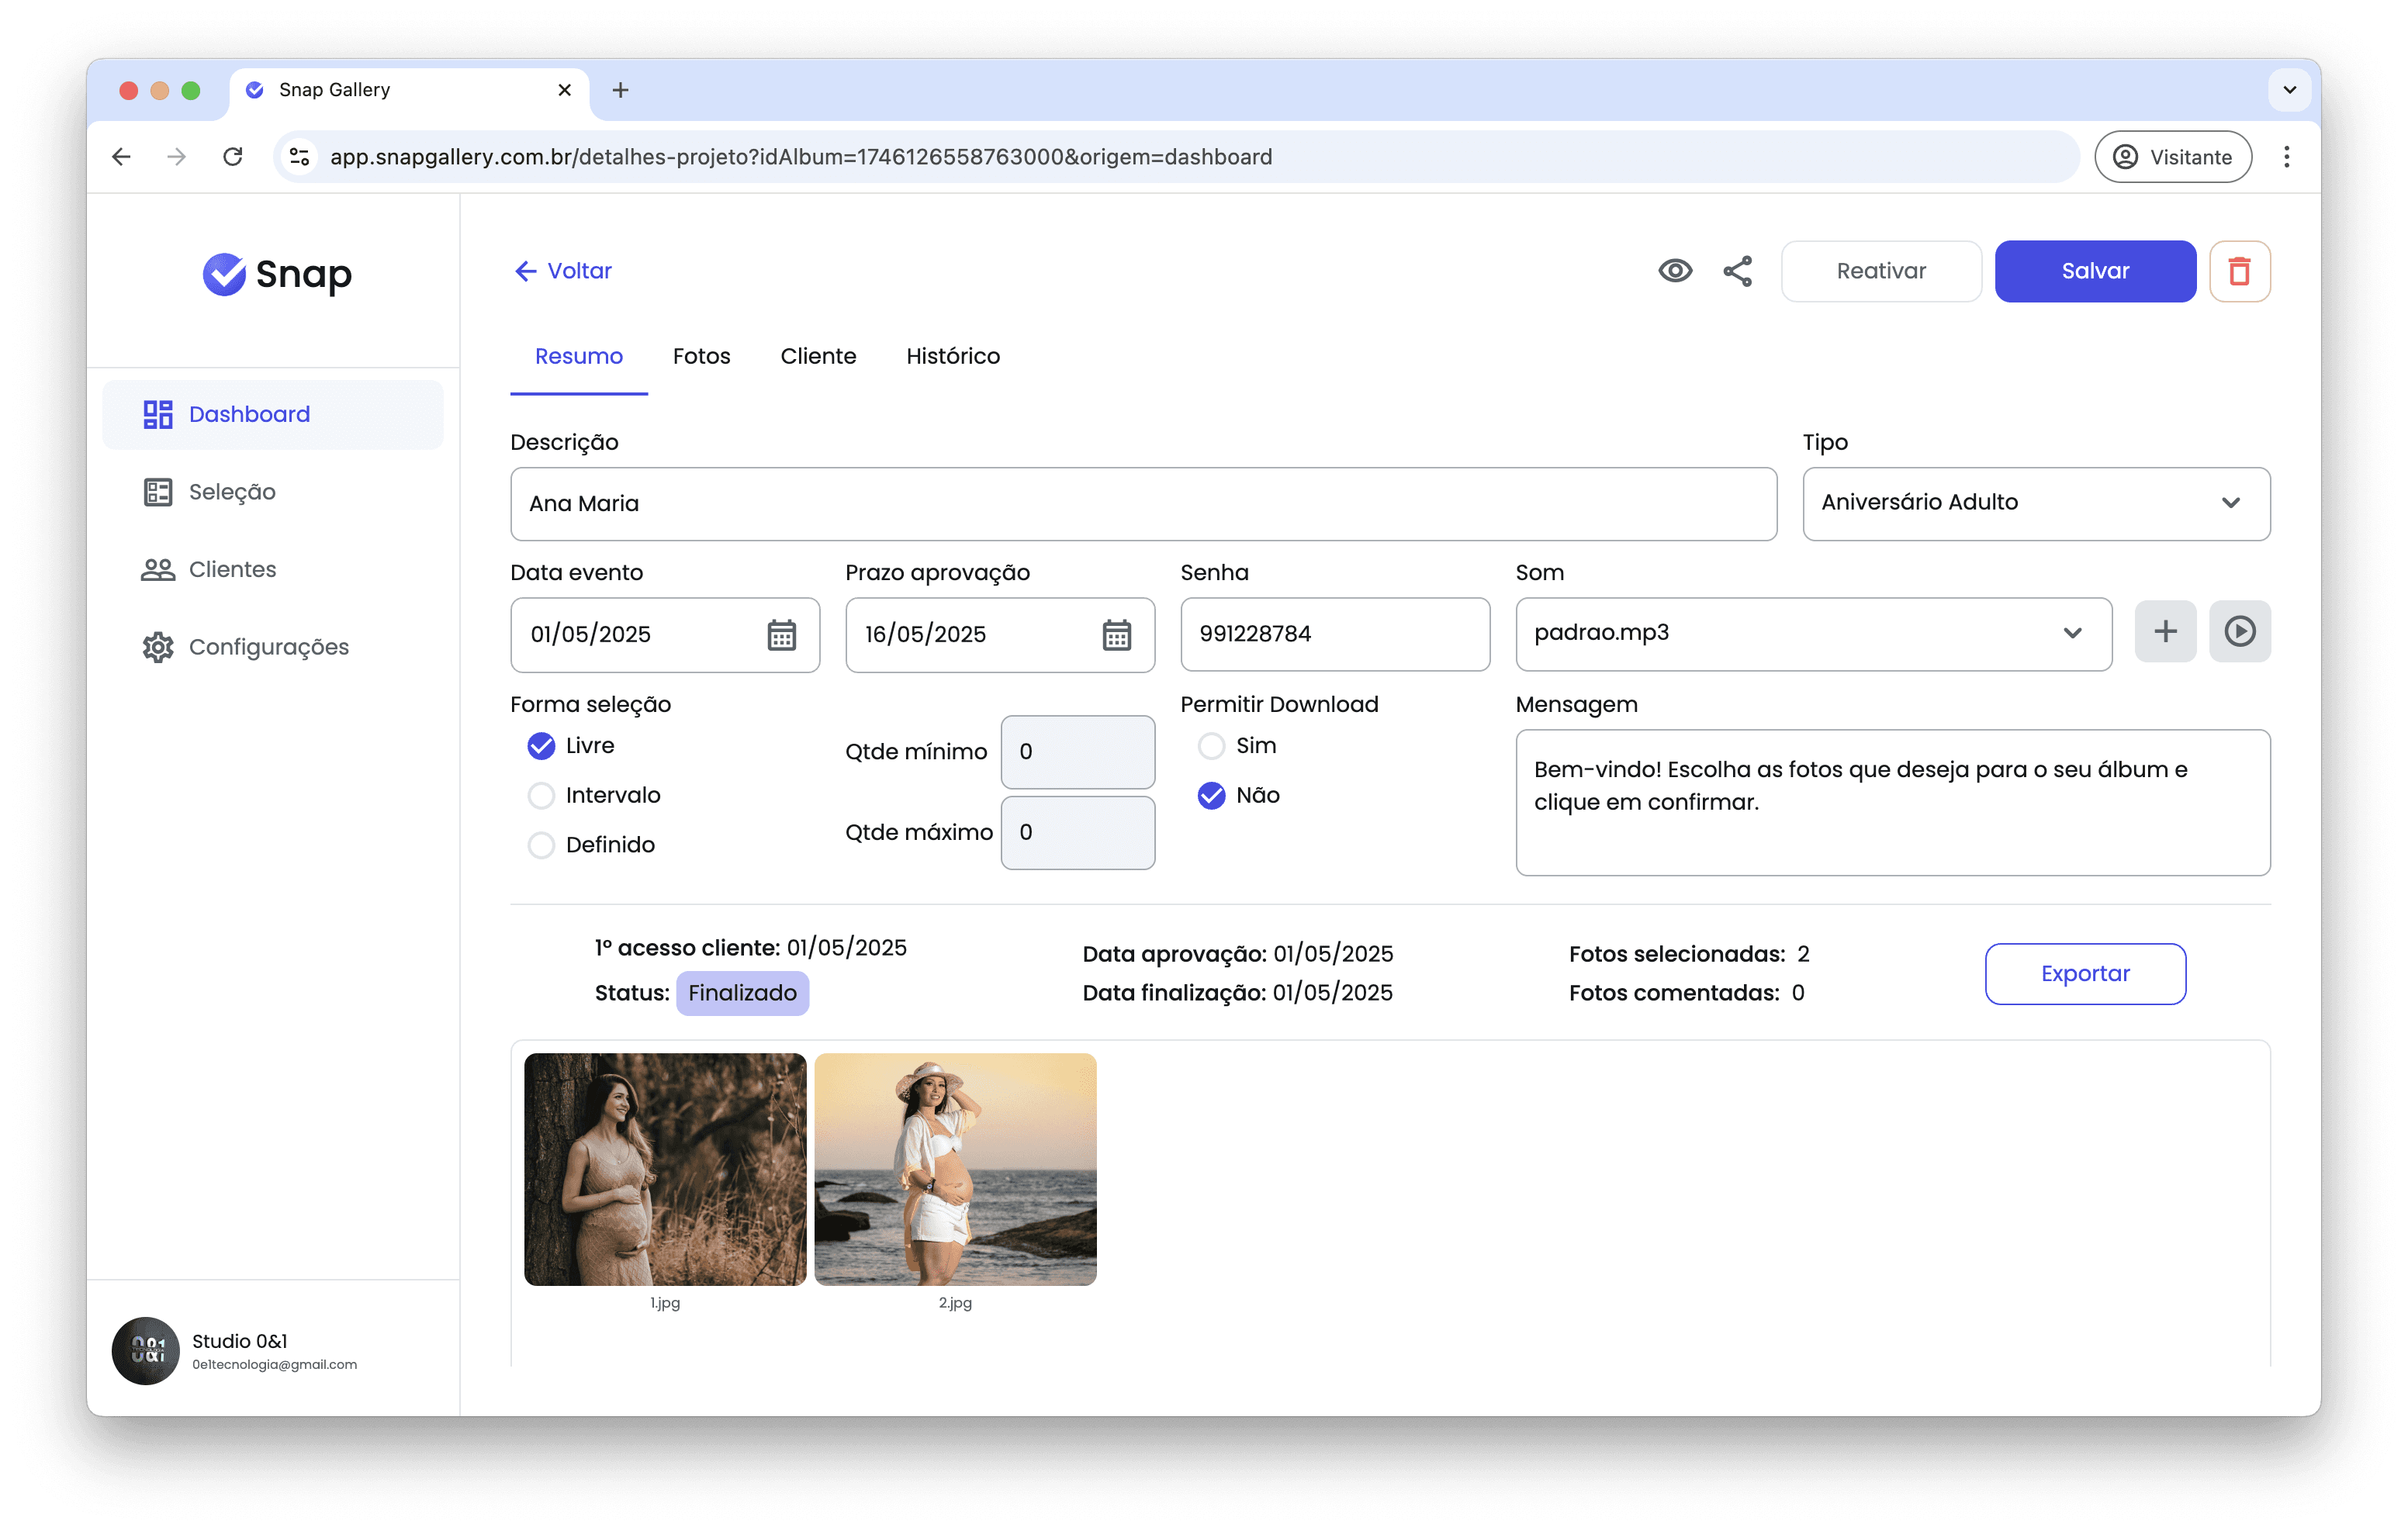Close the Snap Gallery tab

coord(564,90)
